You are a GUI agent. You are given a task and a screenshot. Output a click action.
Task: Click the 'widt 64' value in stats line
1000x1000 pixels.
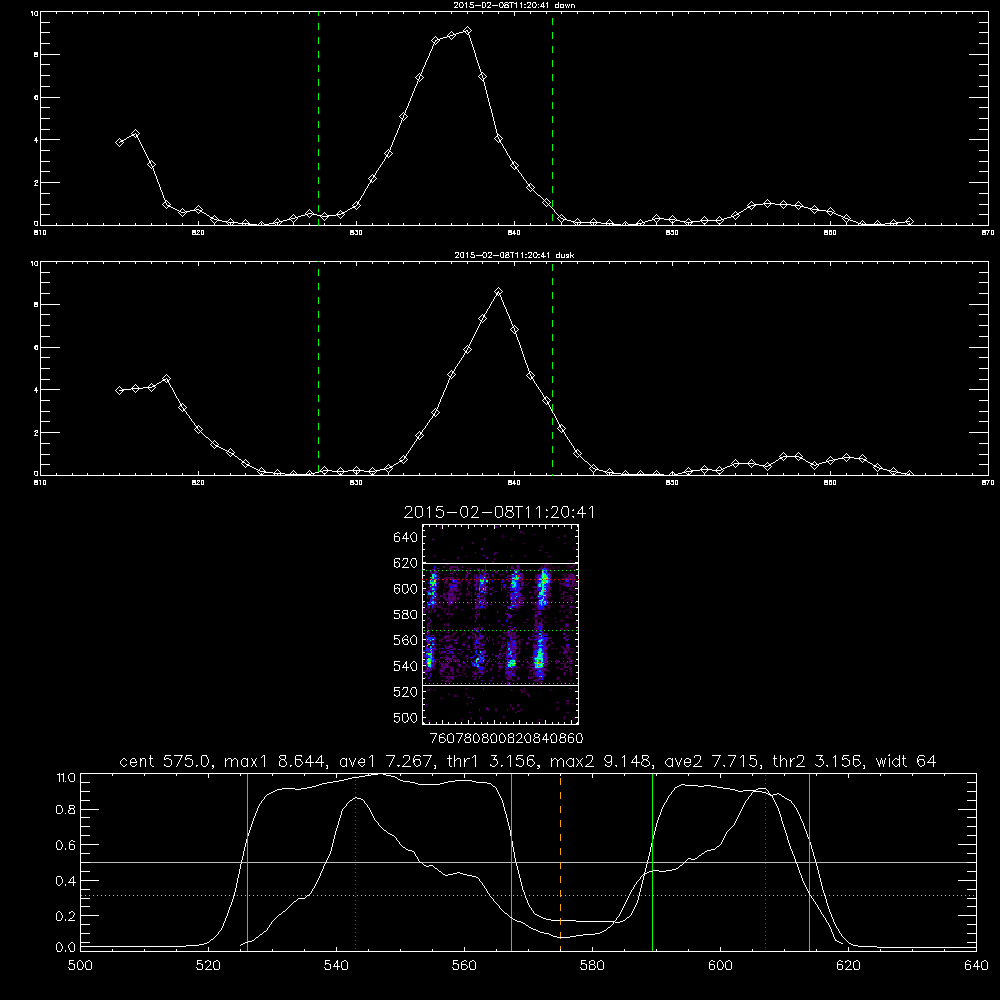point(906,761)
